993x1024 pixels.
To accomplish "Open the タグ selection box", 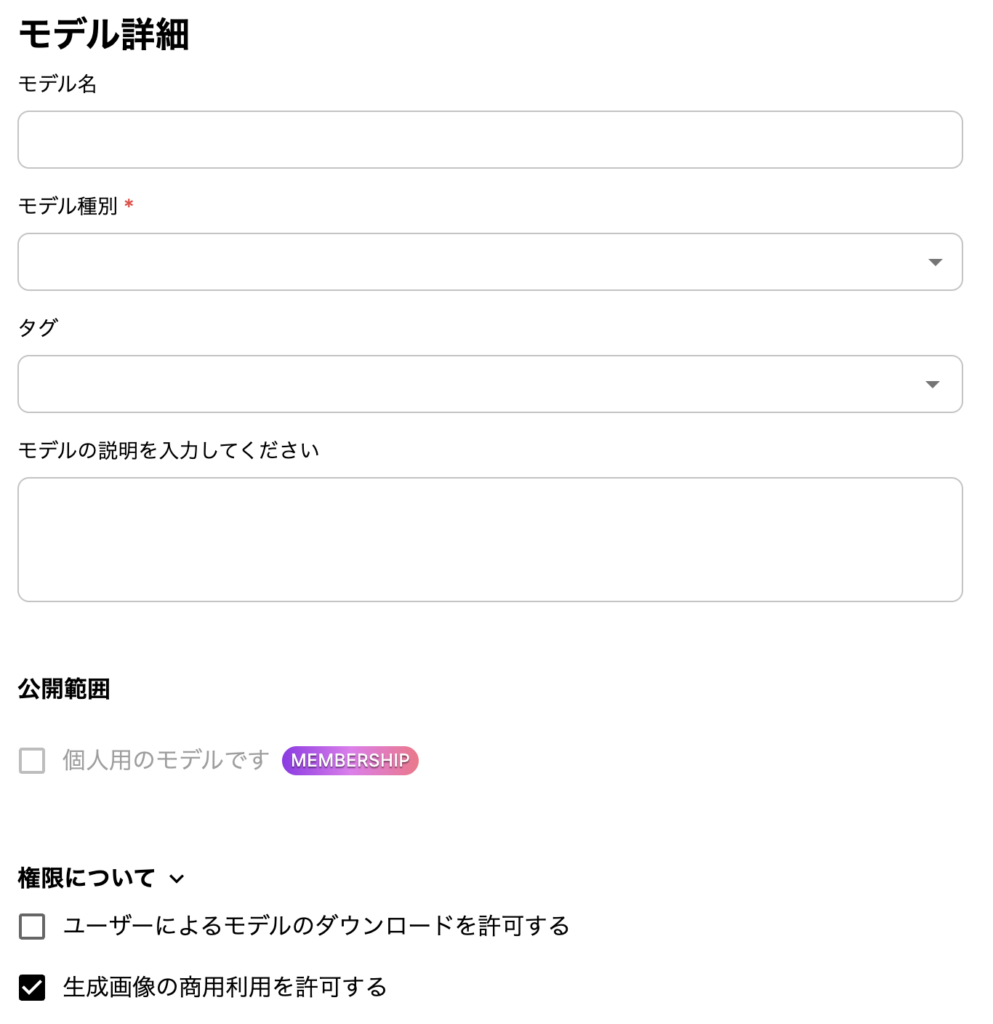I will point(470,384).
